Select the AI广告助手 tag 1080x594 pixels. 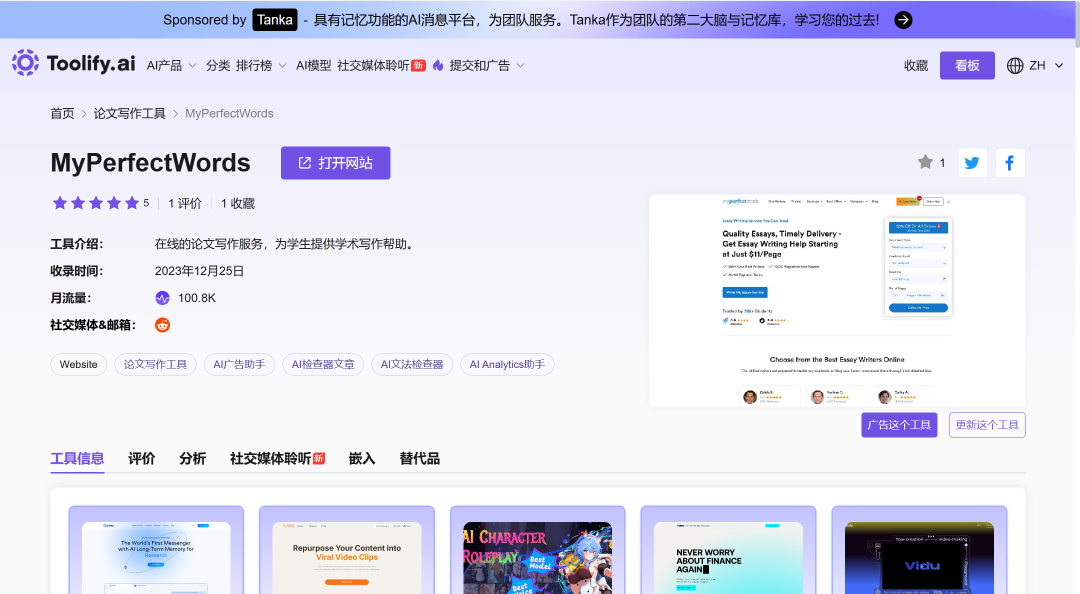(x=239, y=365)
